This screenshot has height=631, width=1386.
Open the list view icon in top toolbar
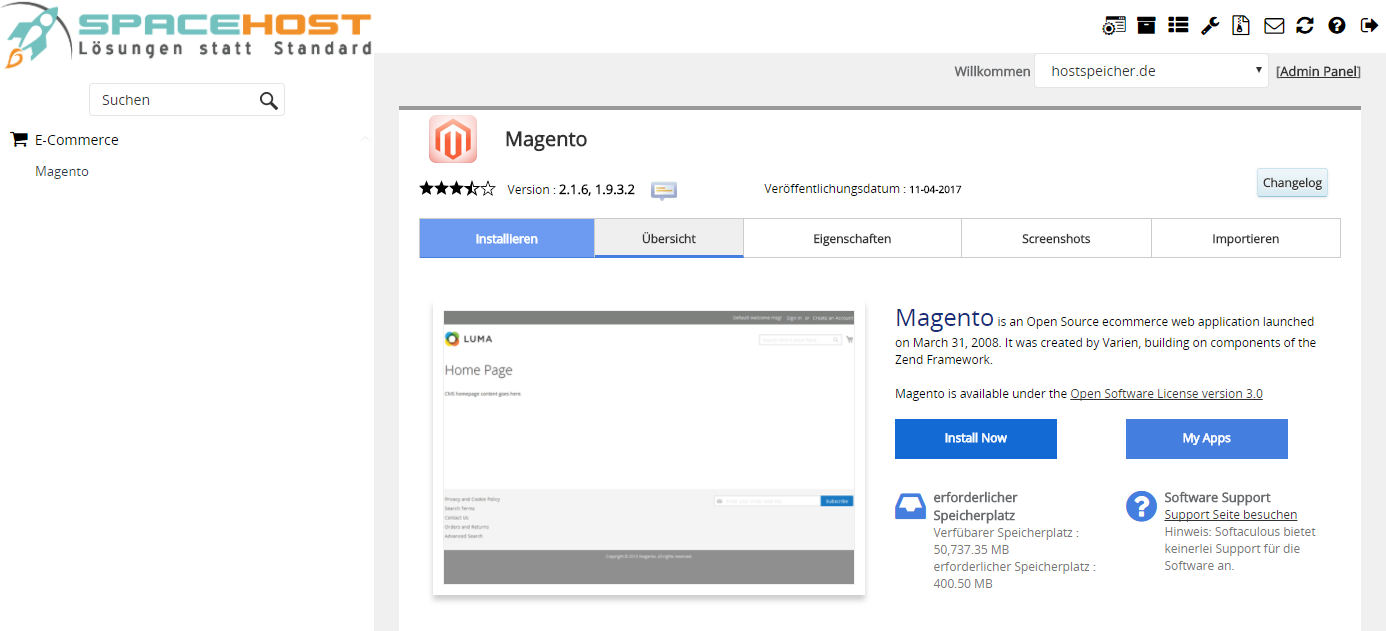(x=1178, y=25)
